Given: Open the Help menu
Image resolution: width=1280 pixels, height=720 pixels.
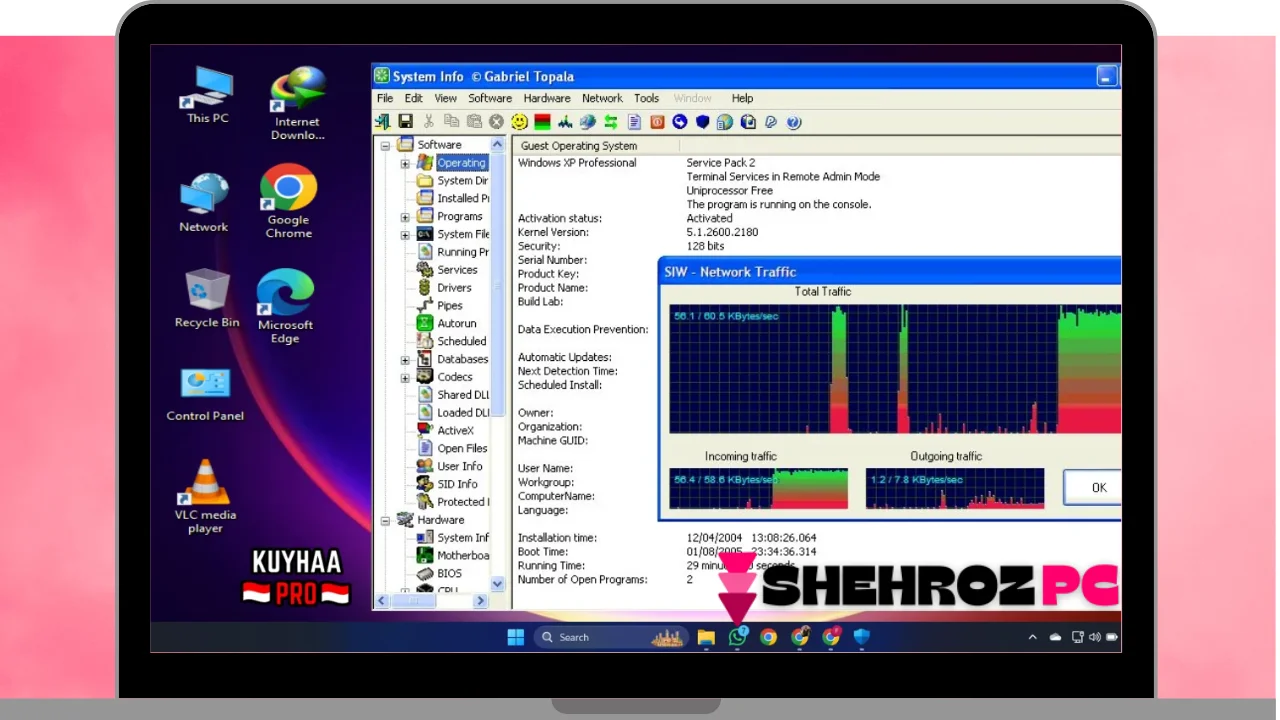Looking at the screenshot, I should pos(742,98).
